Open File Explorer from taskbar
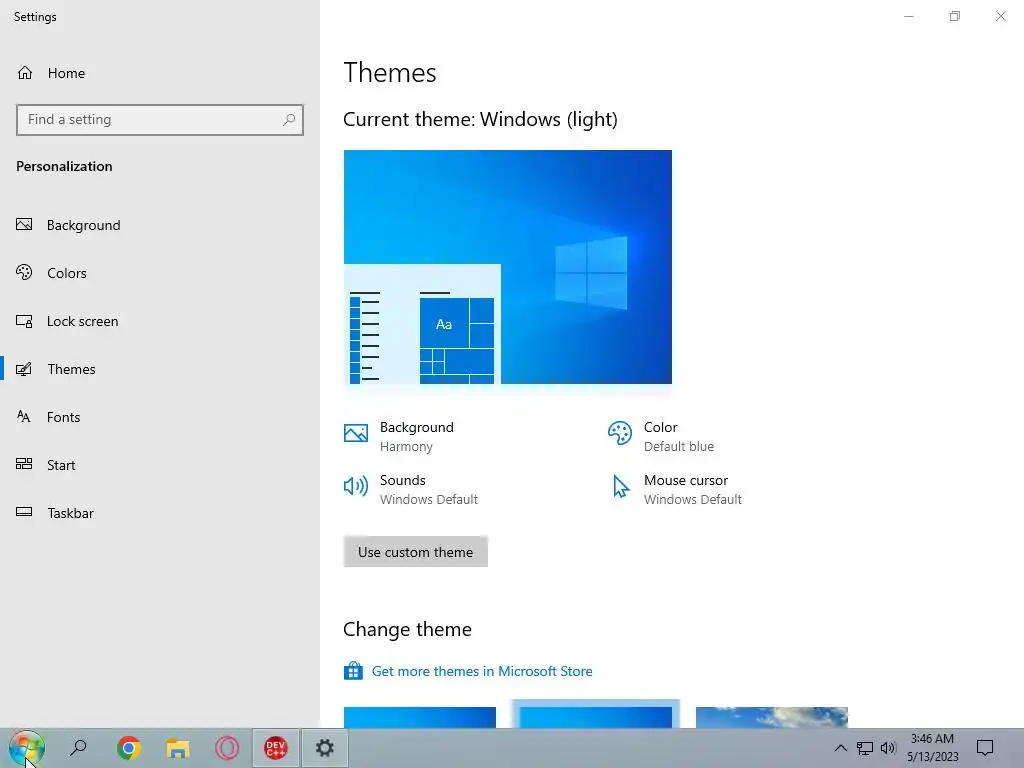This screenshot has height=768, width=1024. click(x=178, y=748)
